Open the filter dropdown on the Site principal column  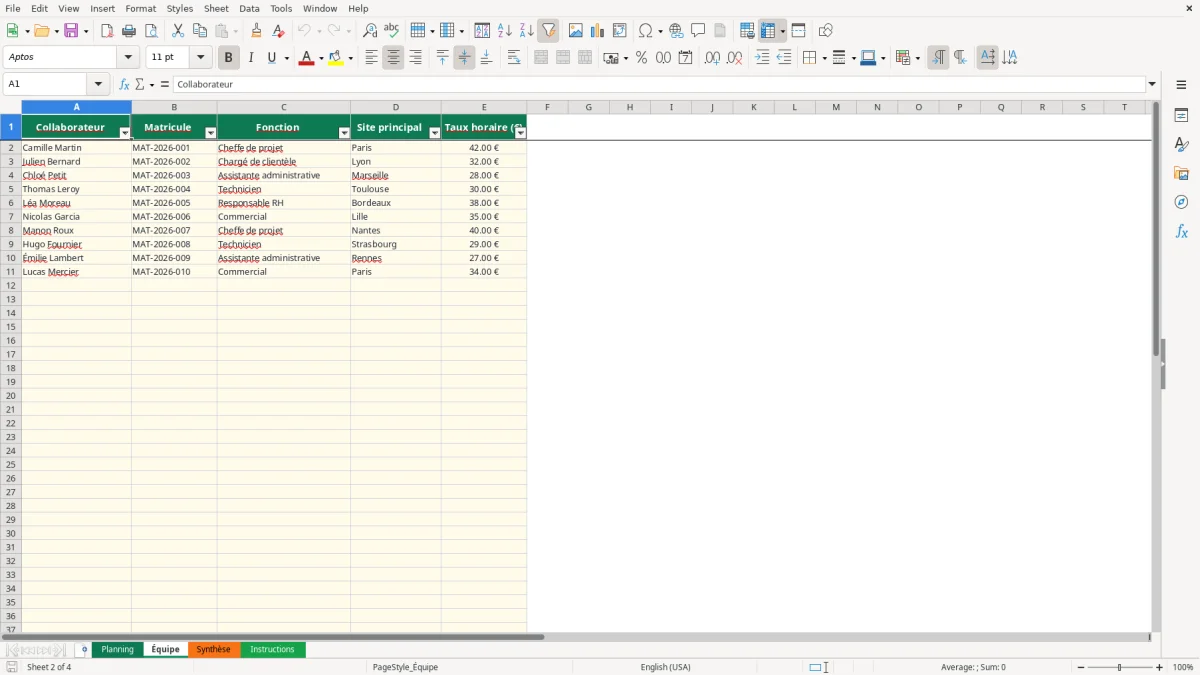pos(435,133)
